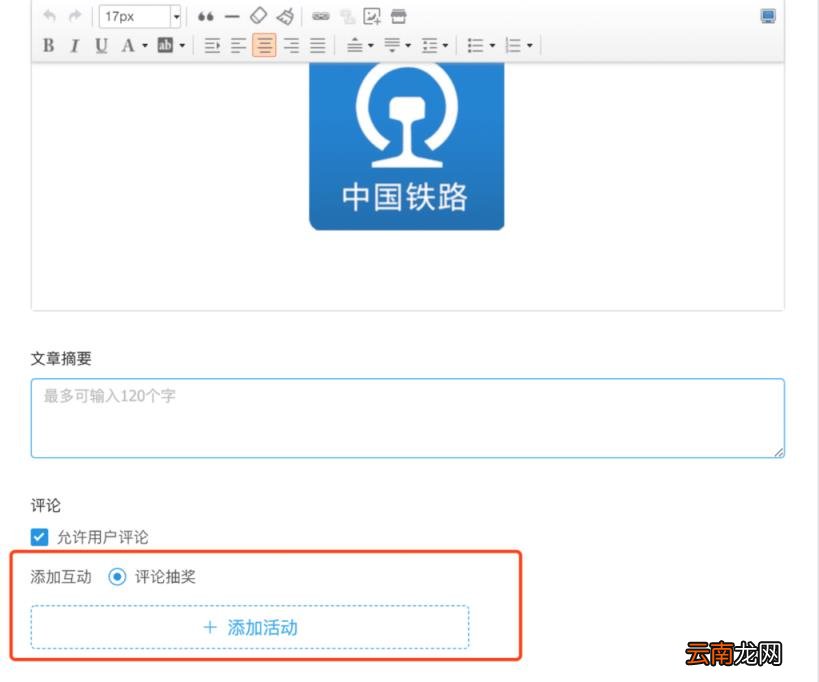The image size is (819, 682).
Task: Expand the font color picker arrow
Action: pyautogui.click(x=145, y=45)
